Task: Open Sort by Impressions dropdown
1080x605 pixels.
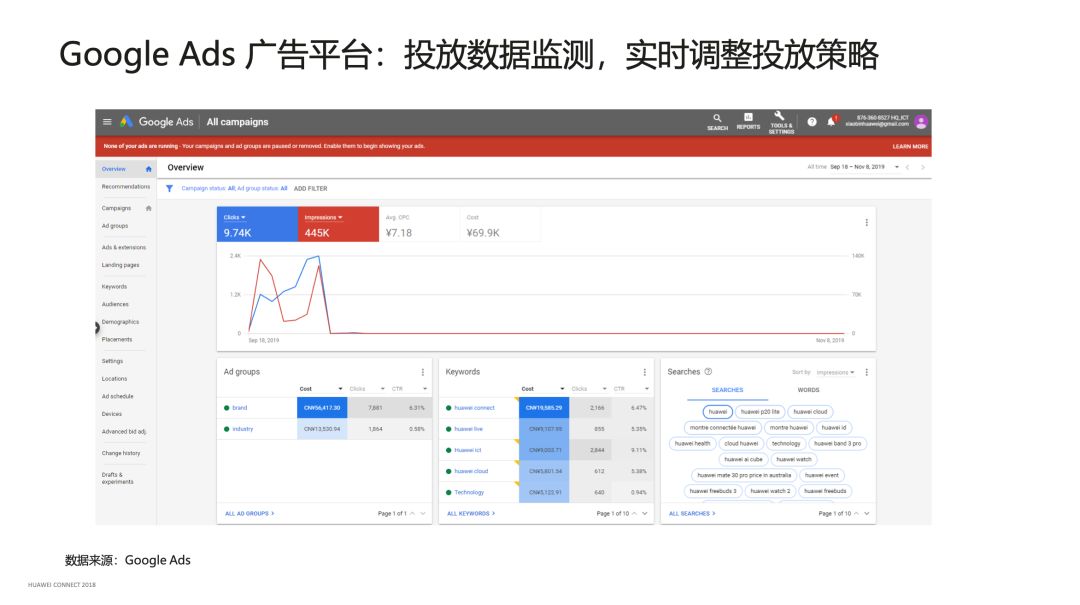Action: [835, 372]
